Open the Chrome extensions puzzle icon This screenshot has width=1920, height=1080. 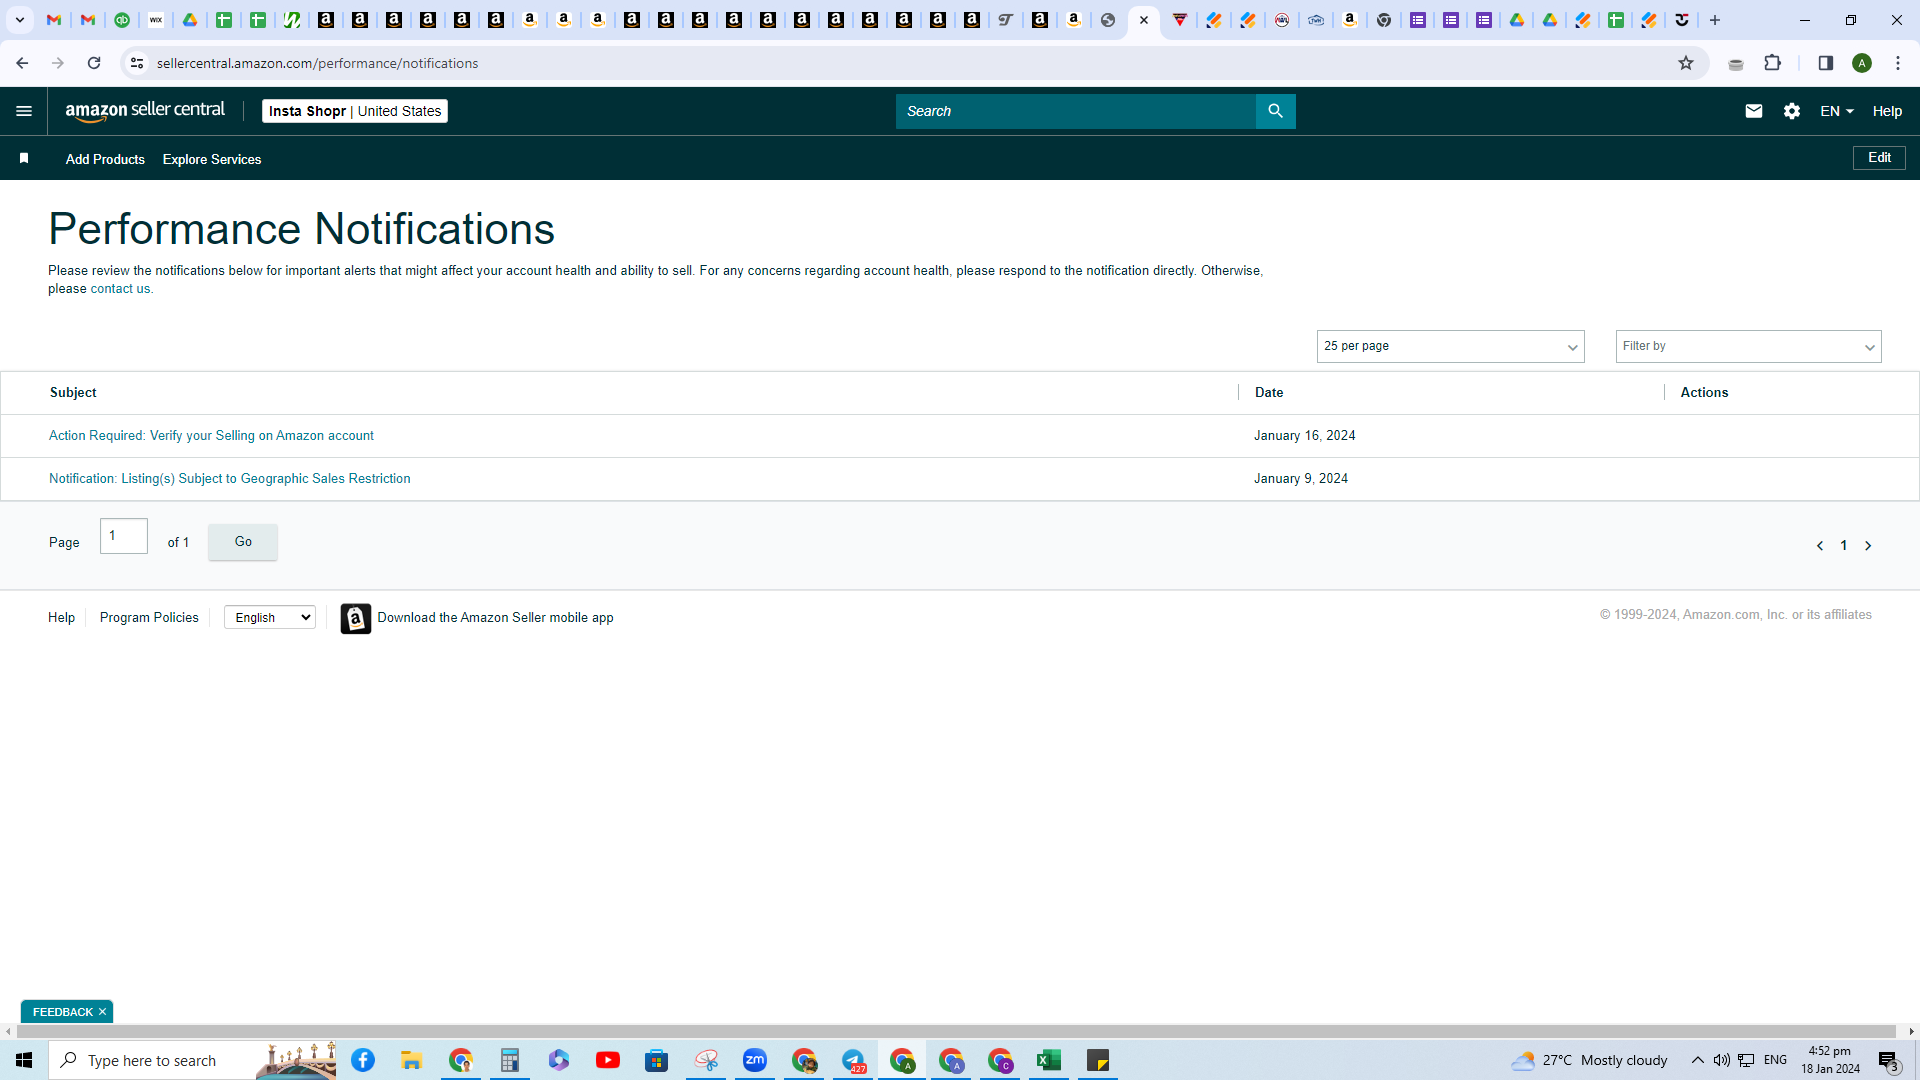tap(1773, 63)
